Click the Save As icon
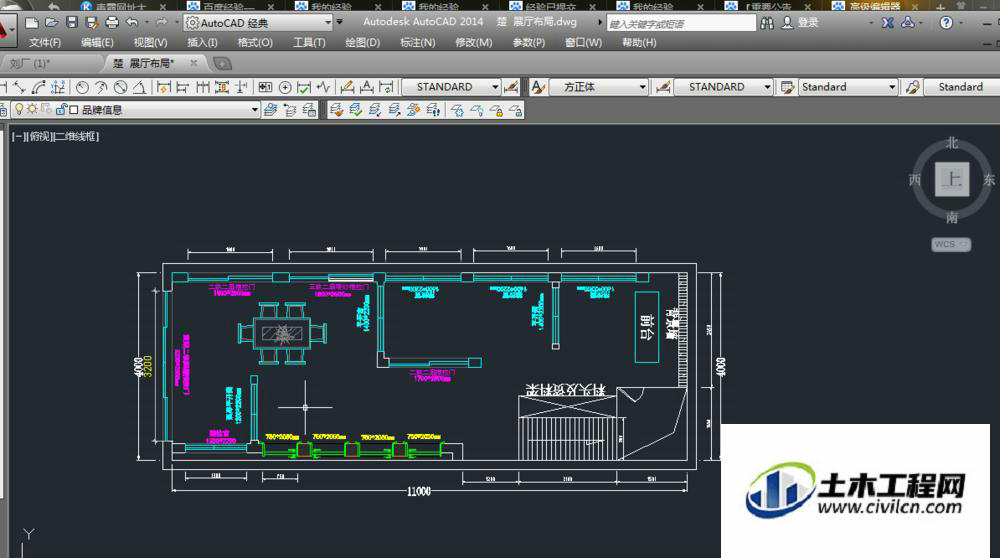 click(x=91, y=23)
